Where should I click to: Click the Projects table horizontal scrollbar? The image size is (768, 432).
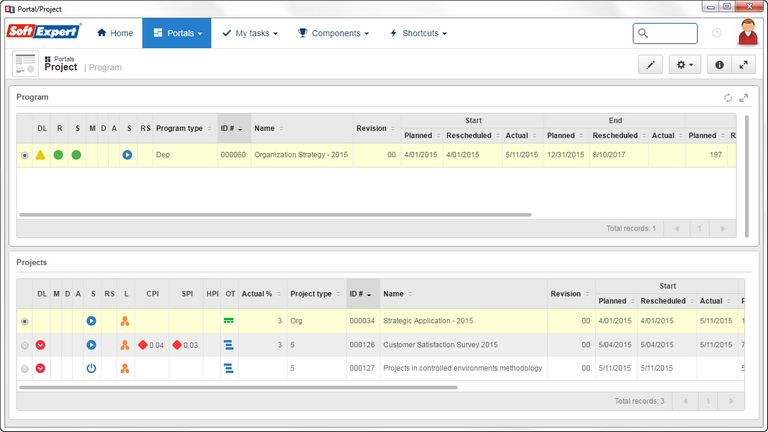(x=239, y=387)
